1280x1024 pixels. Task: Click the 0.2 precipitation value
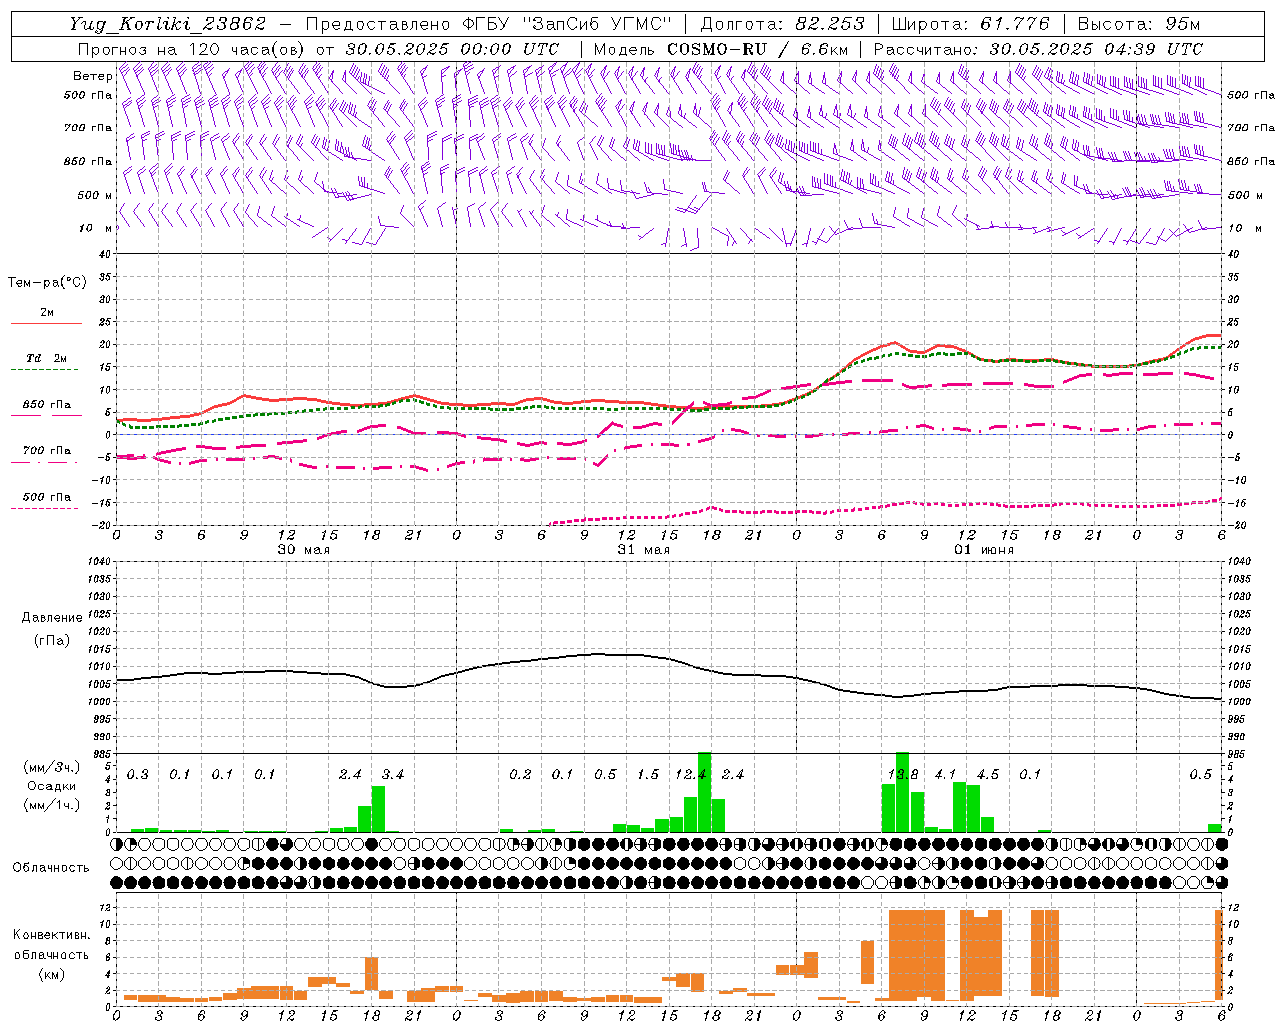coord(520,775)
